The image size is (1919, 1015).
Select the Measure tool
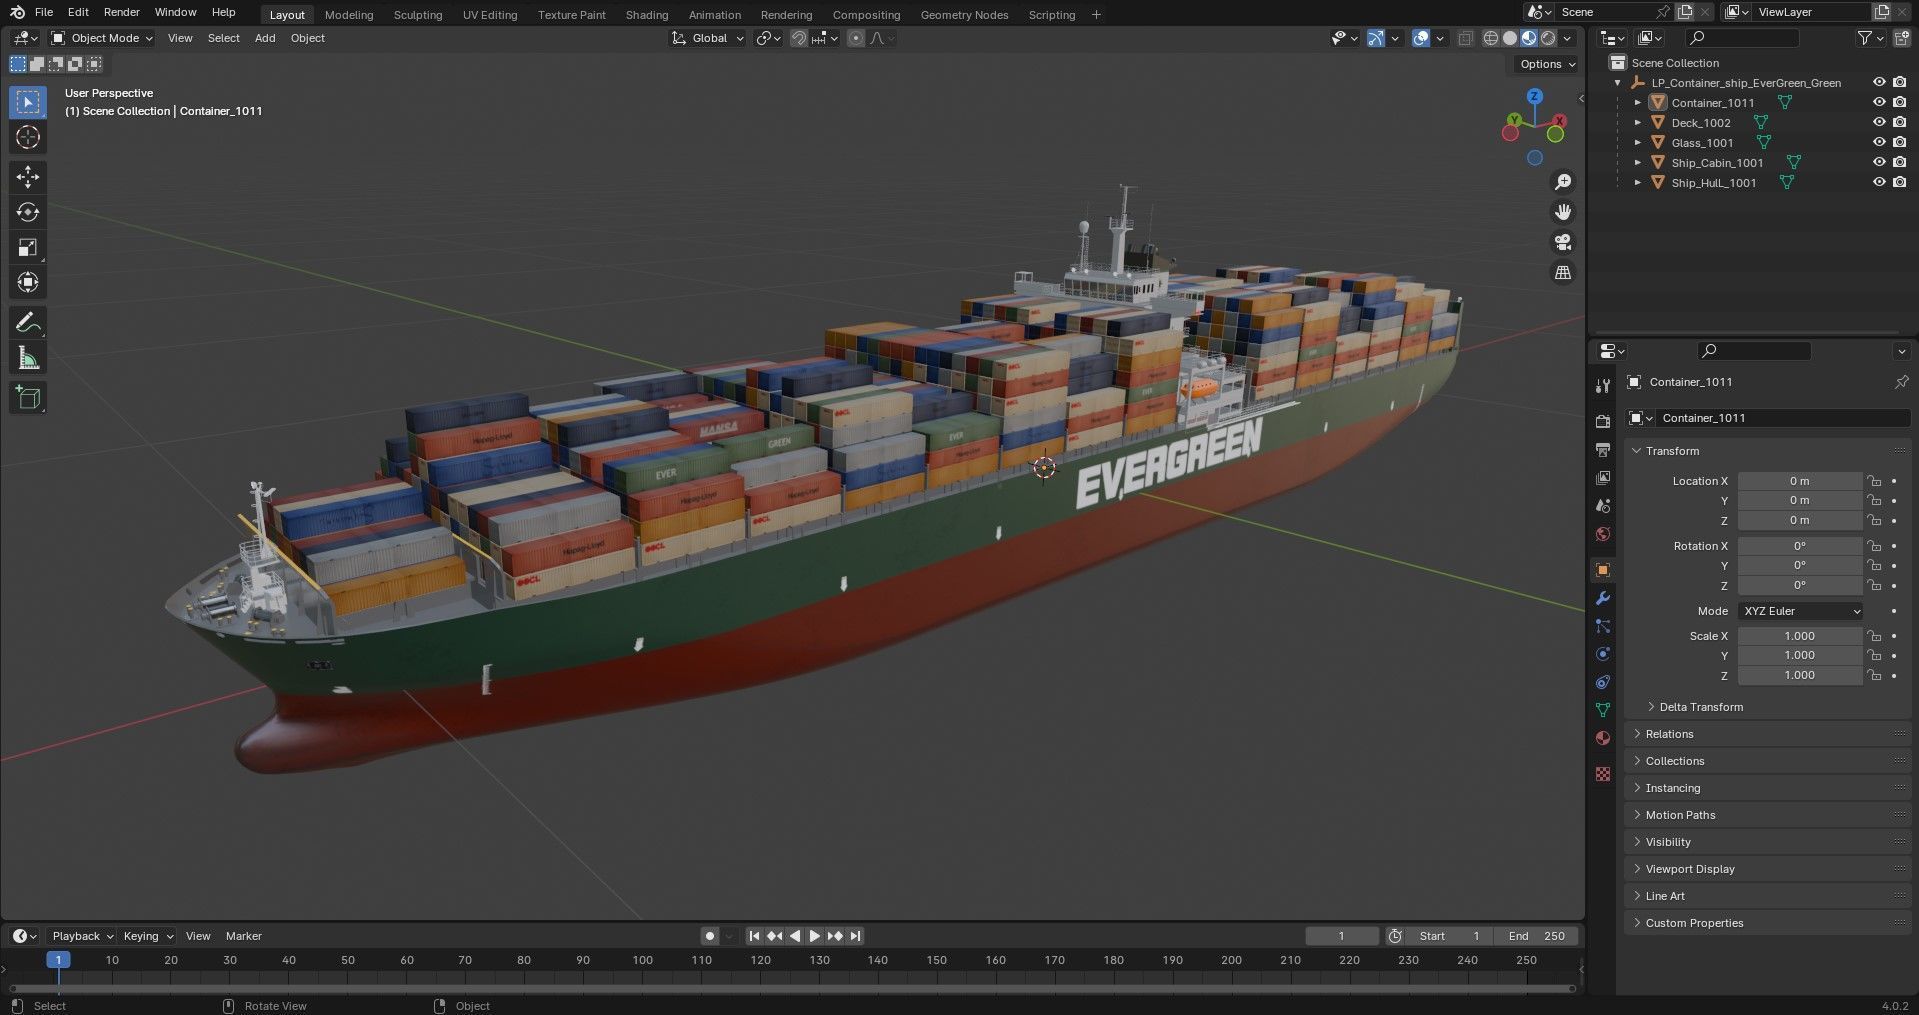click(28, 357)
